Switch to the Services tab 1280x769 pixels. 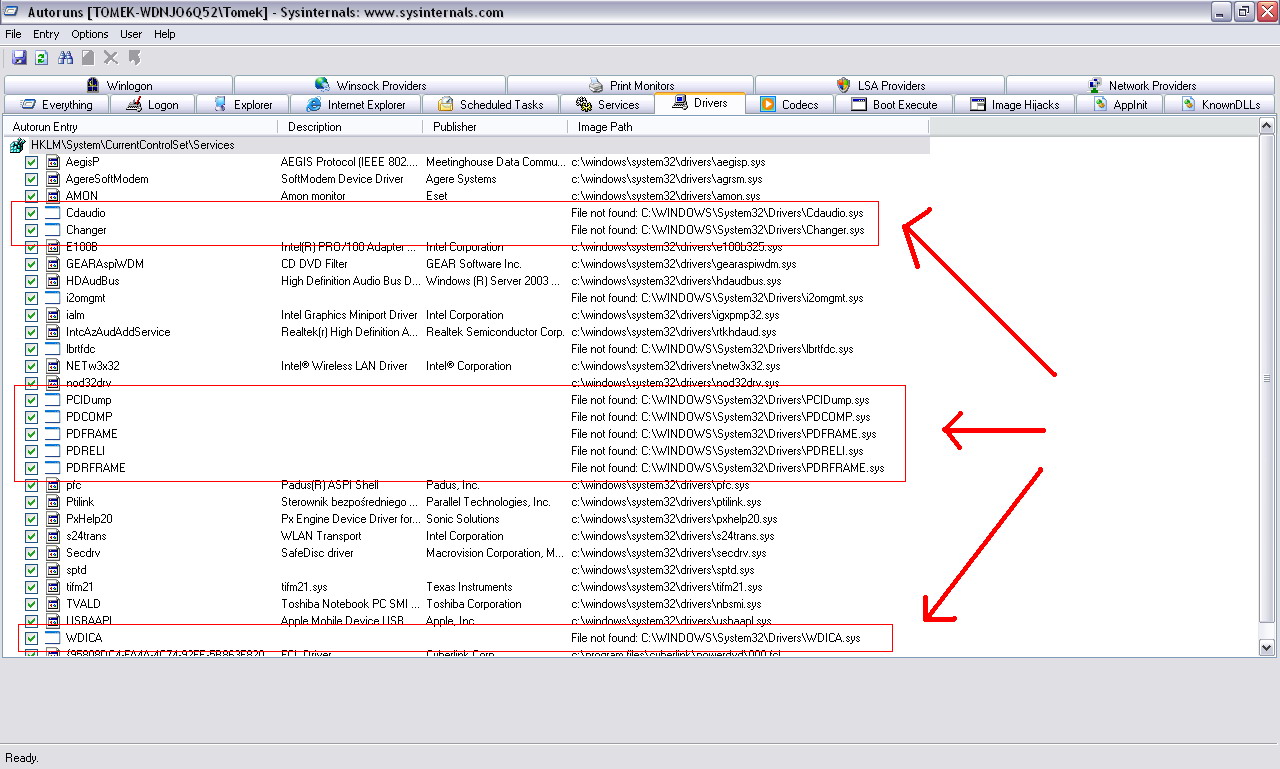pyautogui.click(x=607, y=104)
